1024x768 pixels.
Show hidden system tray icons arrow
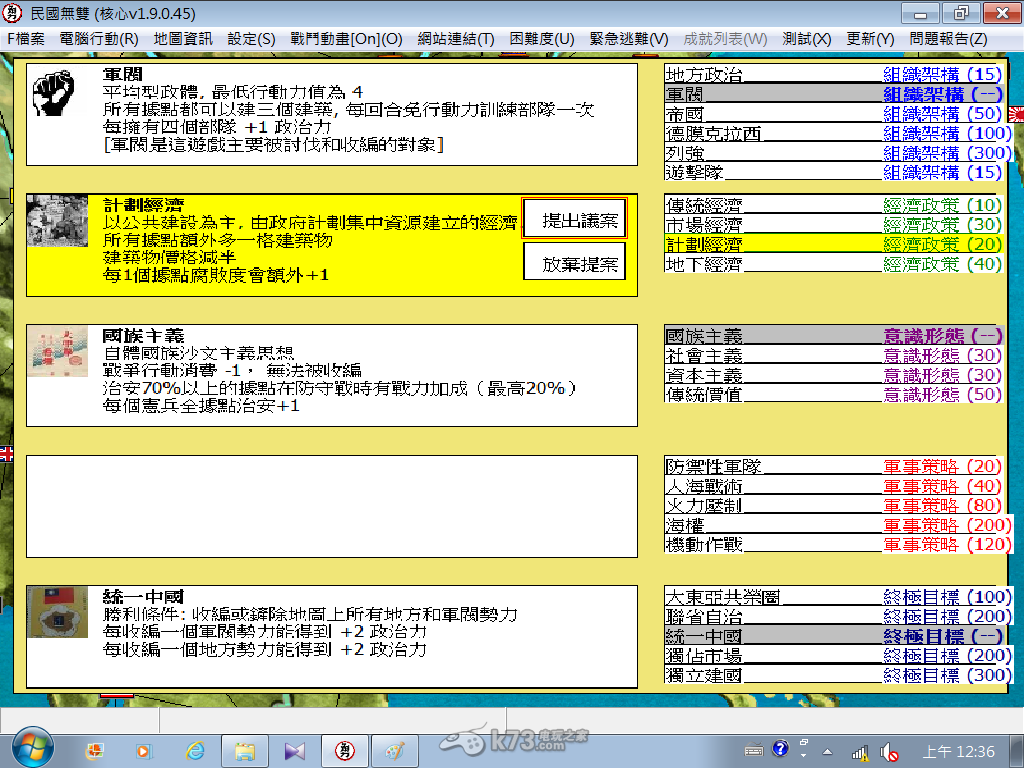(827, 751)
